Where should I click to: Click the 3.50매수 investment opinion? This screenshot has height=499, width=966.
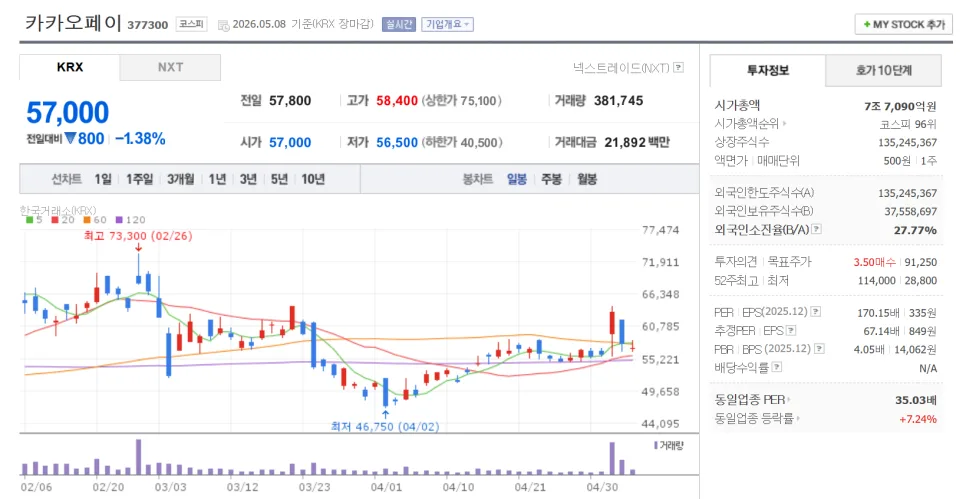pyautogui.click(x=874, y=262)
